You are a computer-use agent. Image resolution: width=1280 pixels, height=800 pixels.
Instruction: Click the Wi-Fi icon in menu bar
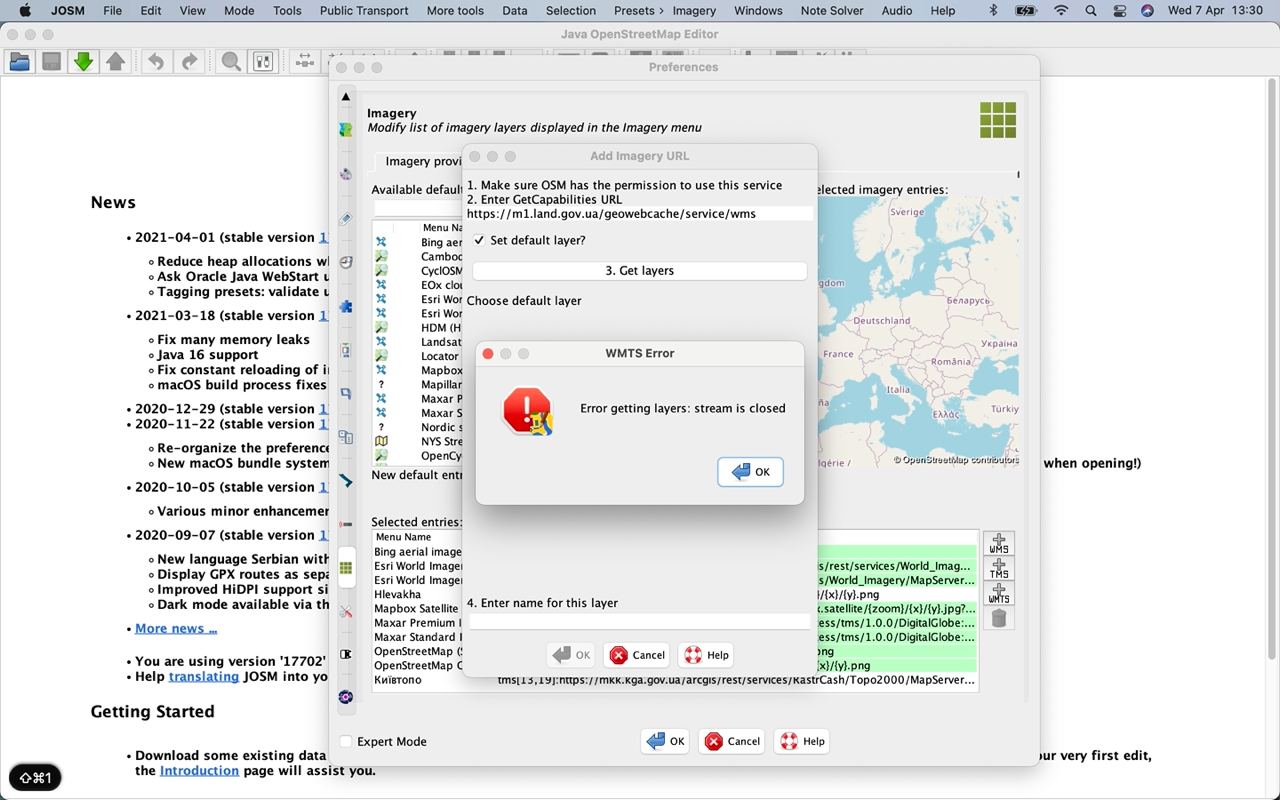[1061, 11]
